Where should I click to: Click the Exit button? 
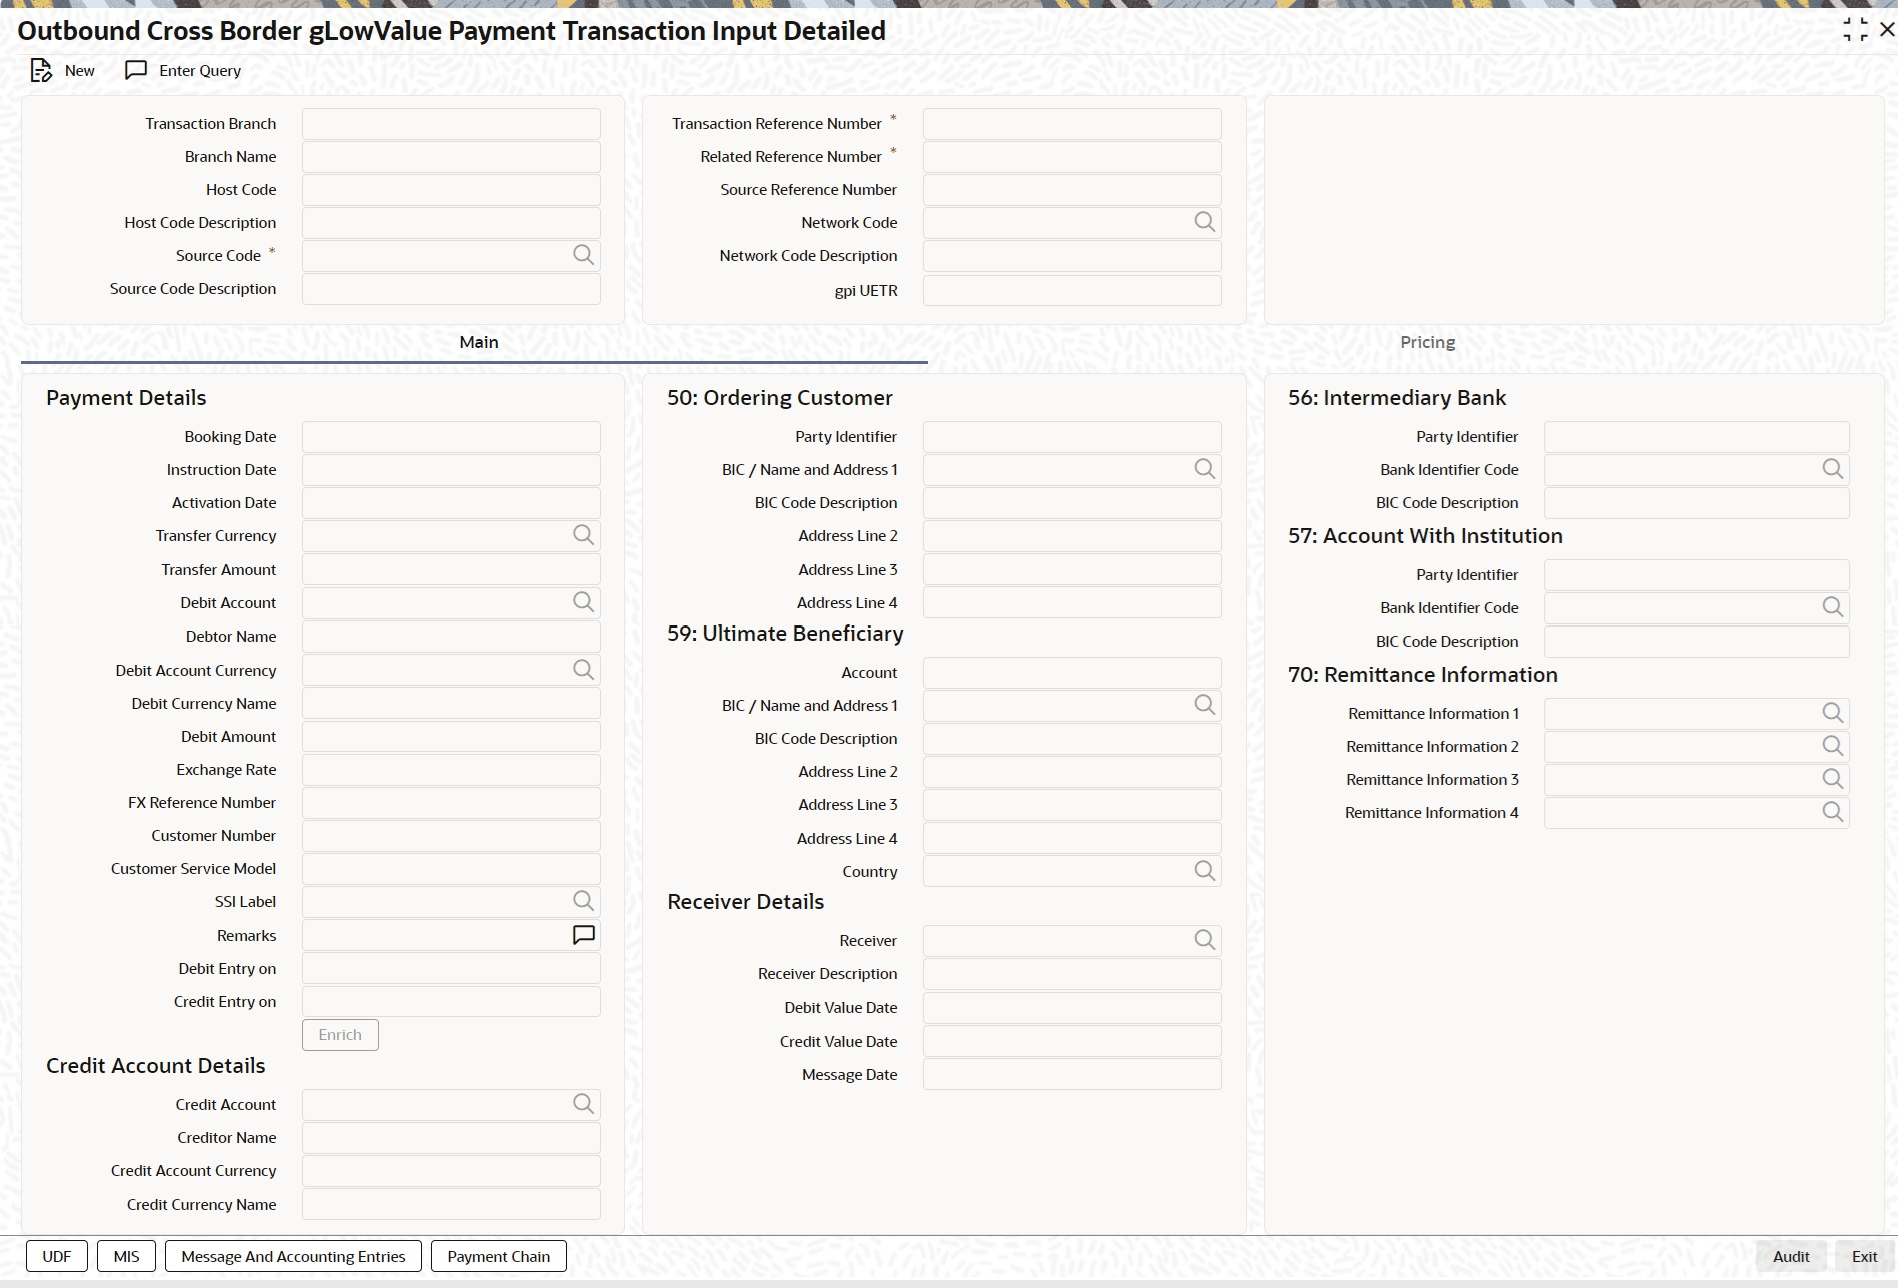pyautogui.click(x=1864, y=1257)
